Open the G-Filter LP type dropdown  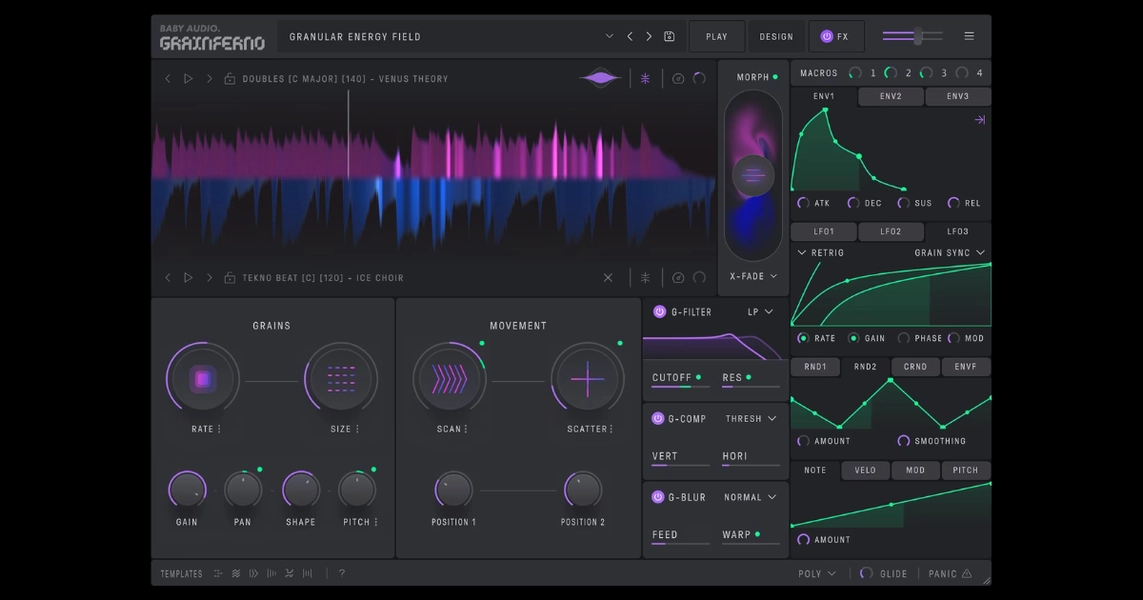760,312
